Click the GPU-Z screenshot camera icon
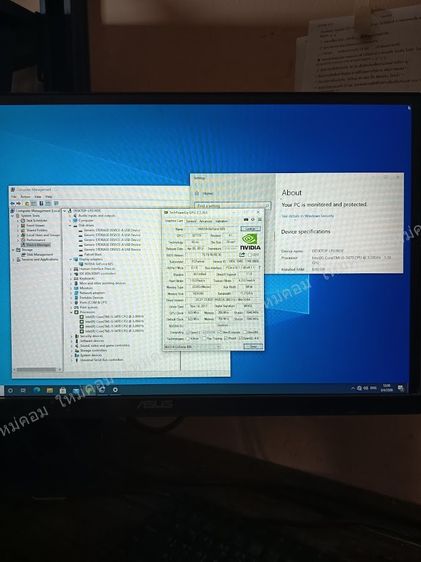421x562 pixels. (x=246, y=220)
